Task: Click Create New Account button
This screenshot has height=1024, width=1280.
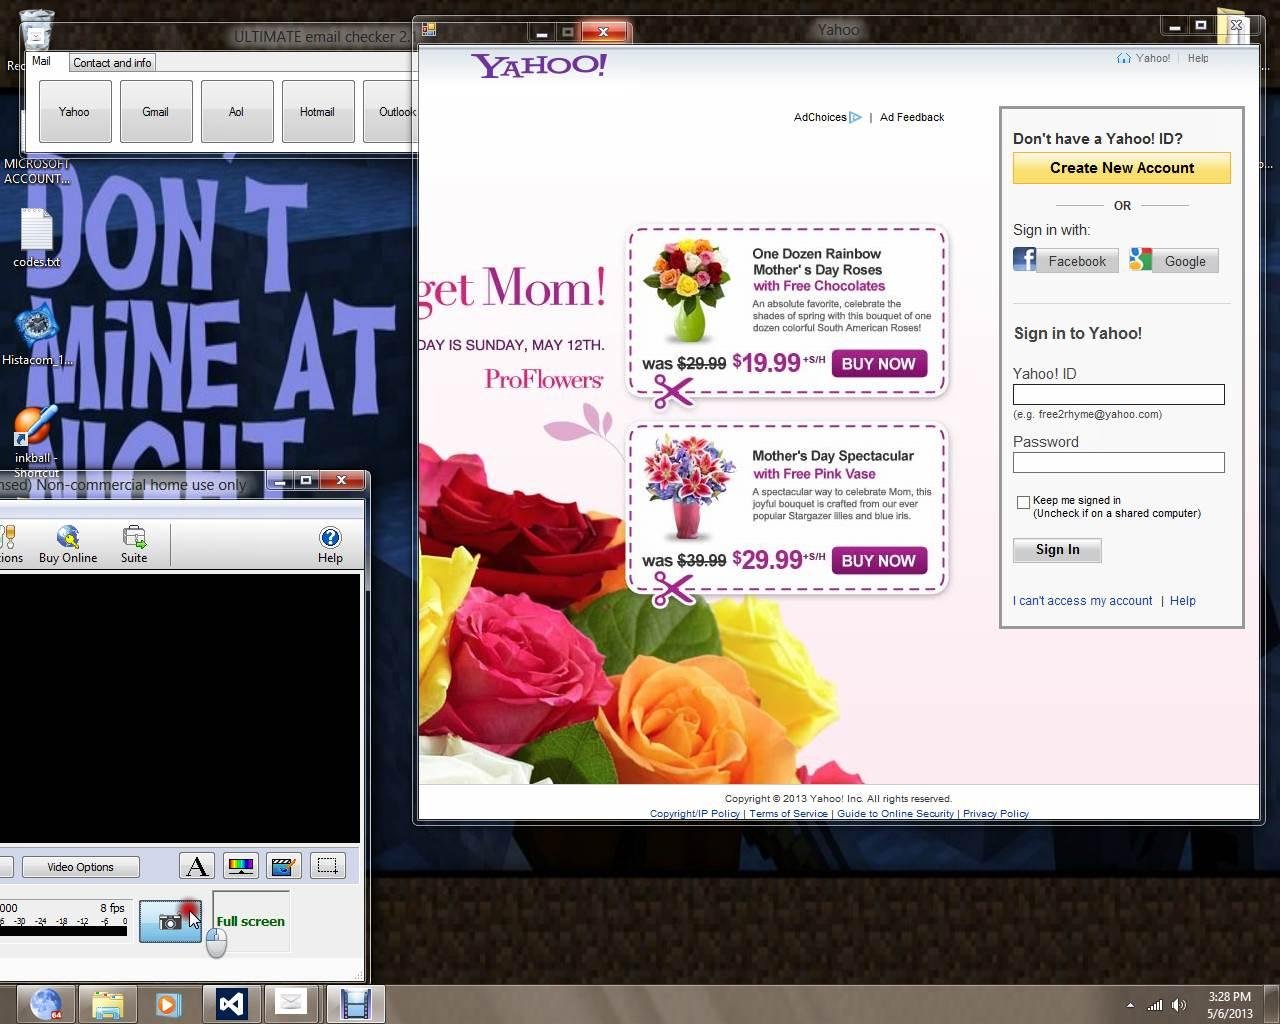Action: pyautogui.click(x=1122, y=168)
